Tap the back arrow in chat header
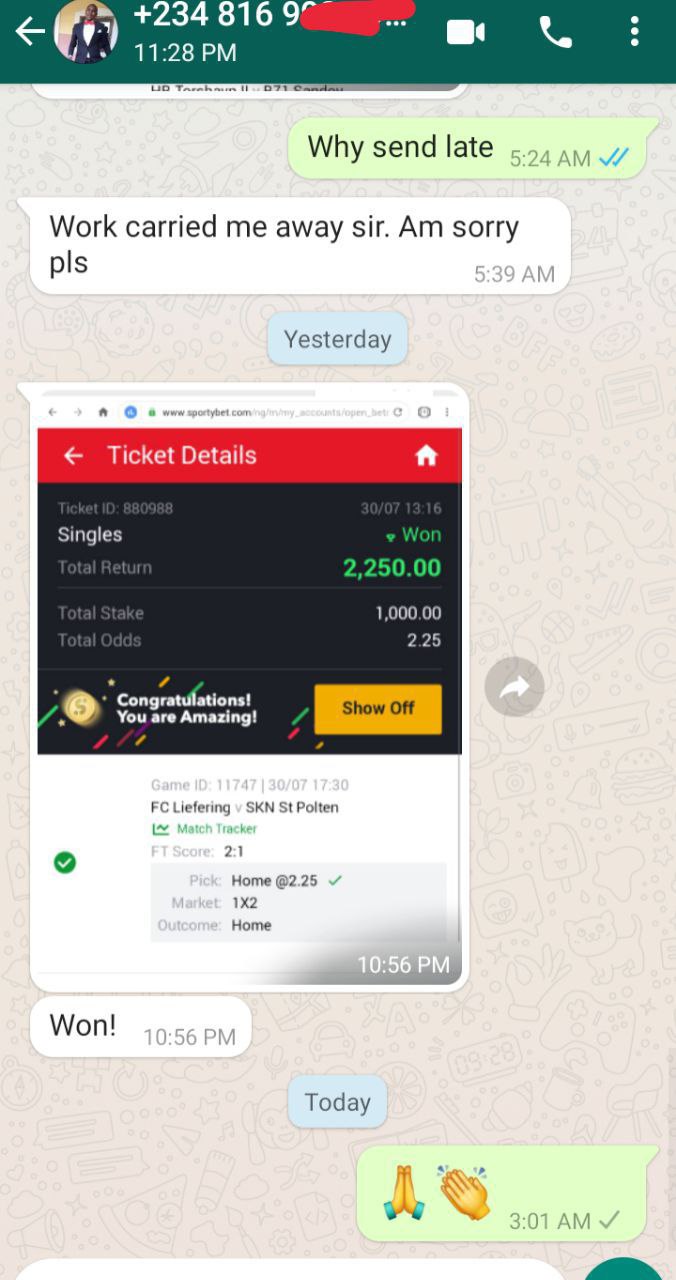676x1280 pixels. click(29, 32)
